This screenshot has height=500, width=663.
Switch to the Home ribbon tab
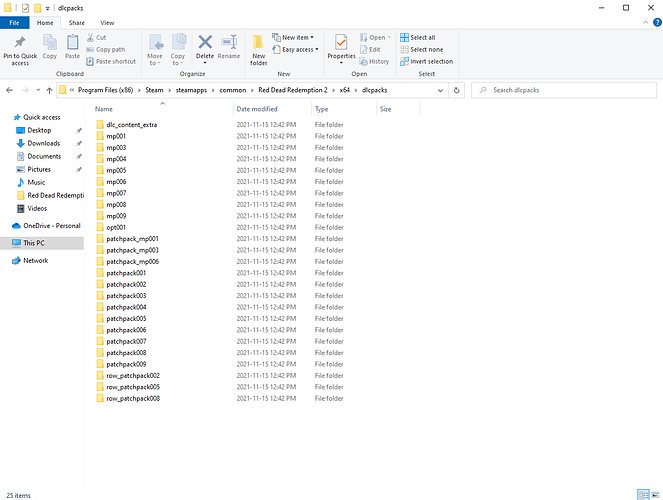45,23
